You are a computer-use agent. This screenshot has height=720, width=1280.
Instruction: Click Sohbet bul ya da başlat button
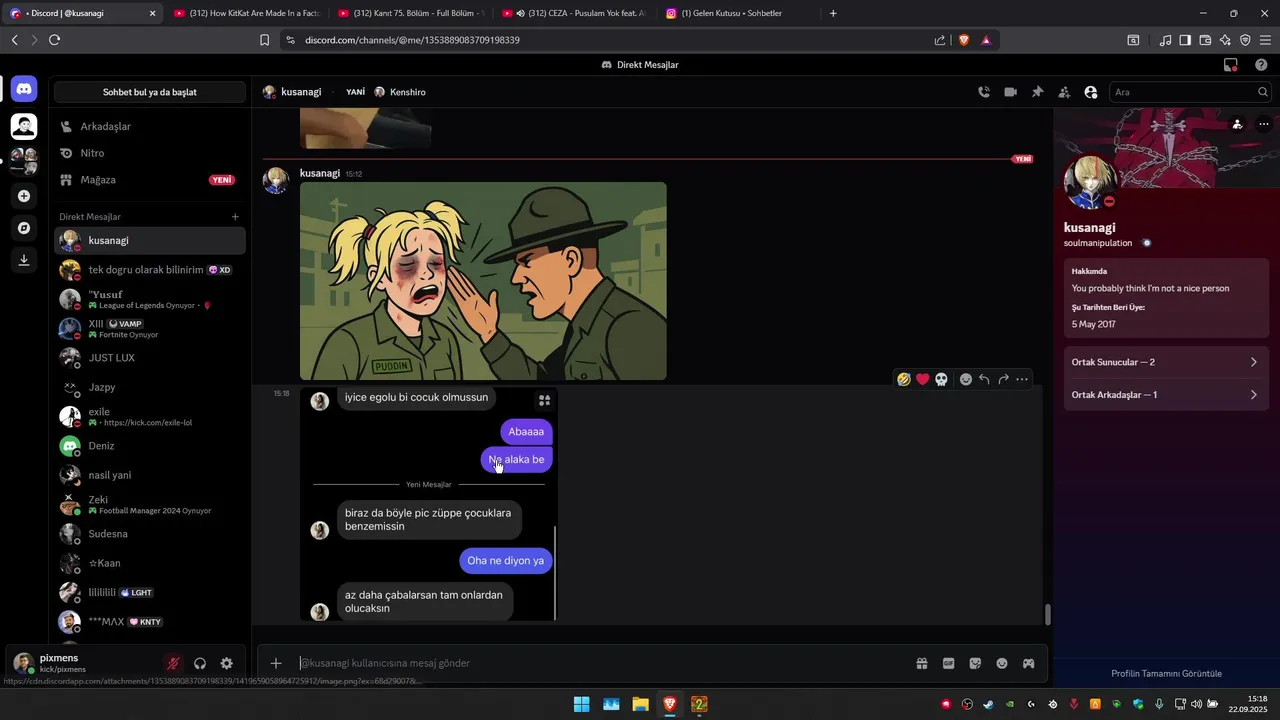tap(150, 92)
